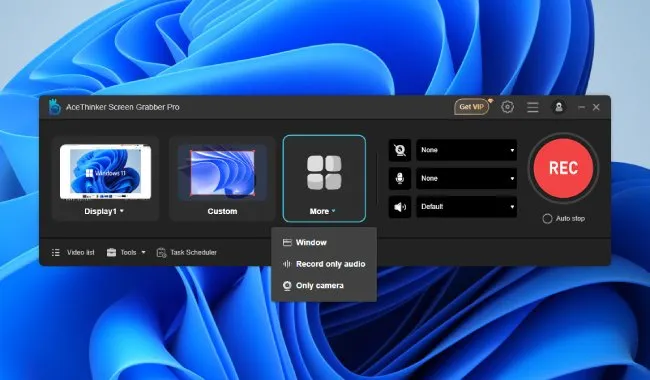This screenshot has width=650, height=380.
Task: Open the Tools menu label
Action: [128, 252]
